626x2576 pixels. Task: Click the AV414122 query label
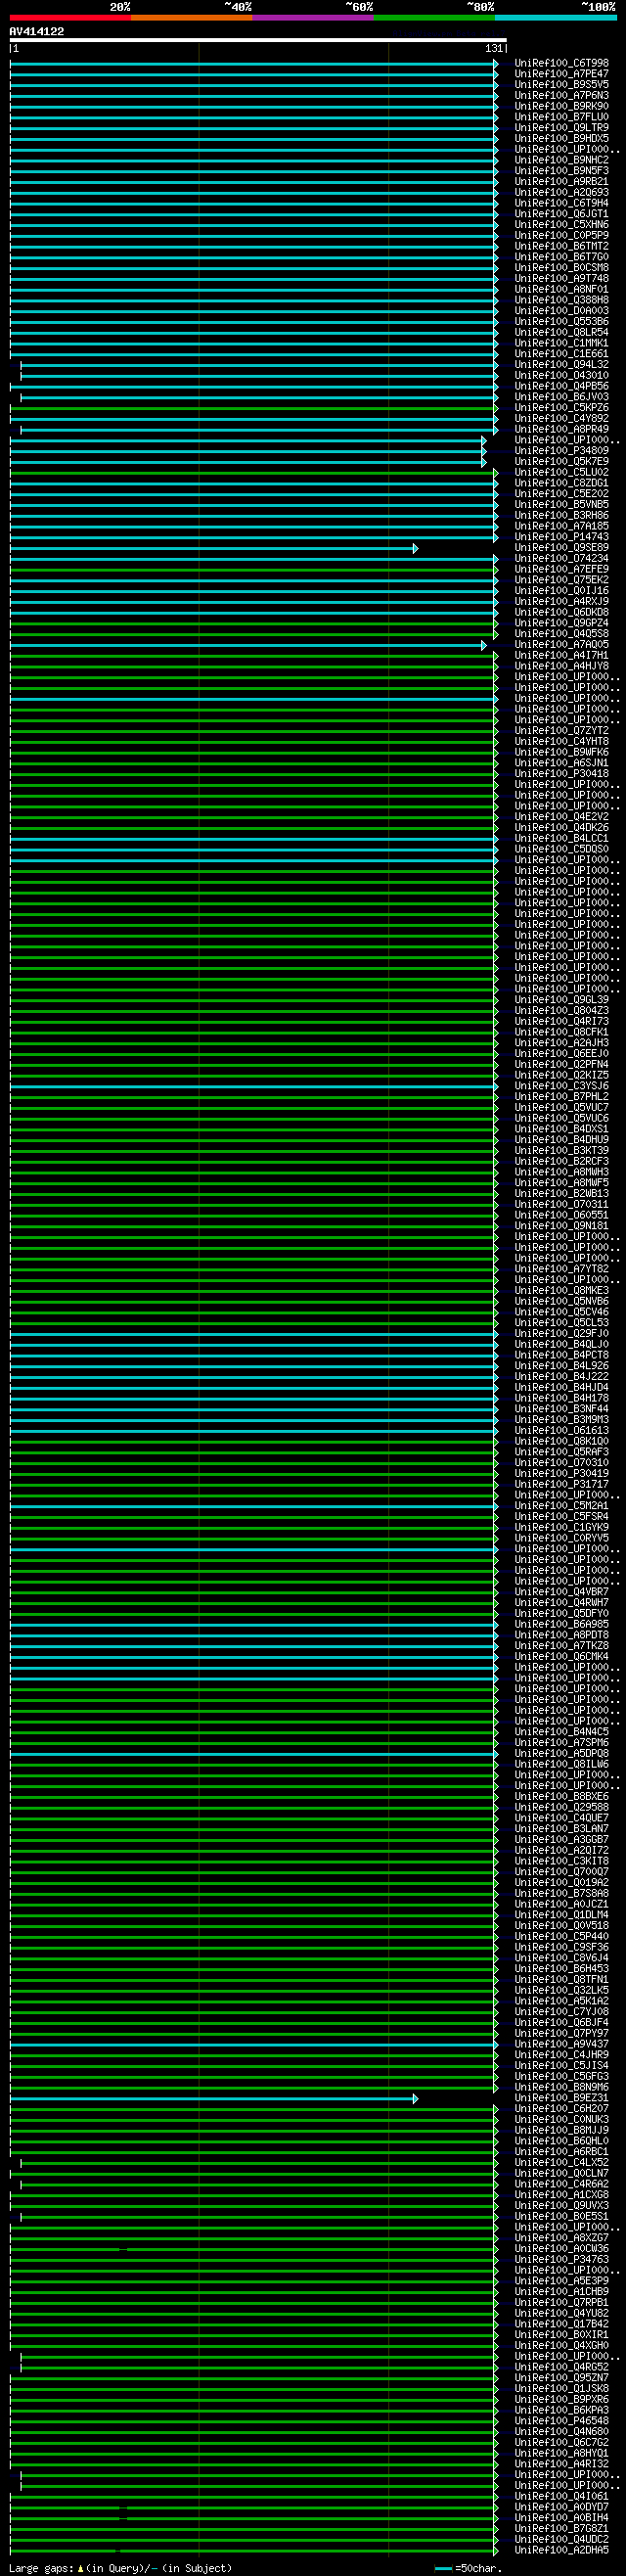pos(37,32)
